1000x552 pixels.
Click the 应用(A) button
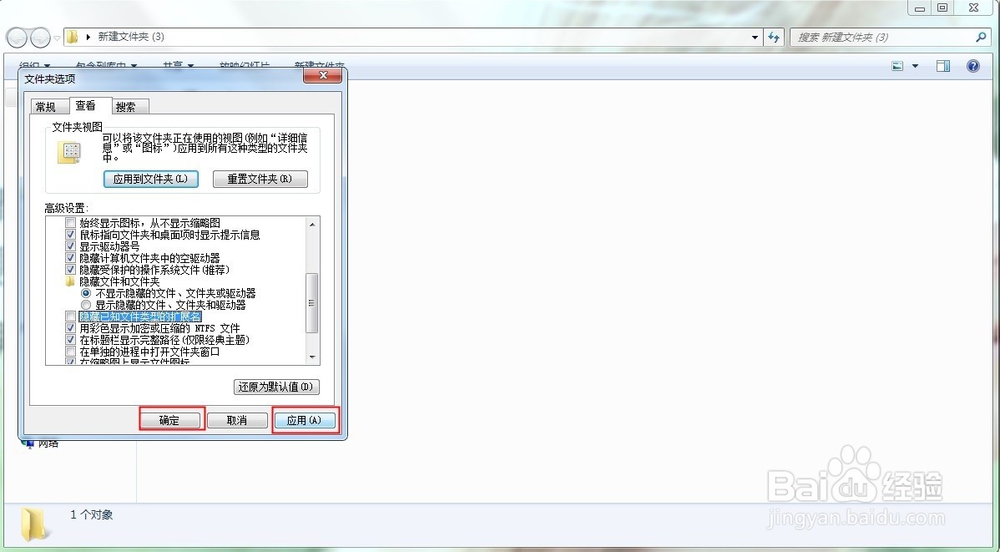click(304, 420)
